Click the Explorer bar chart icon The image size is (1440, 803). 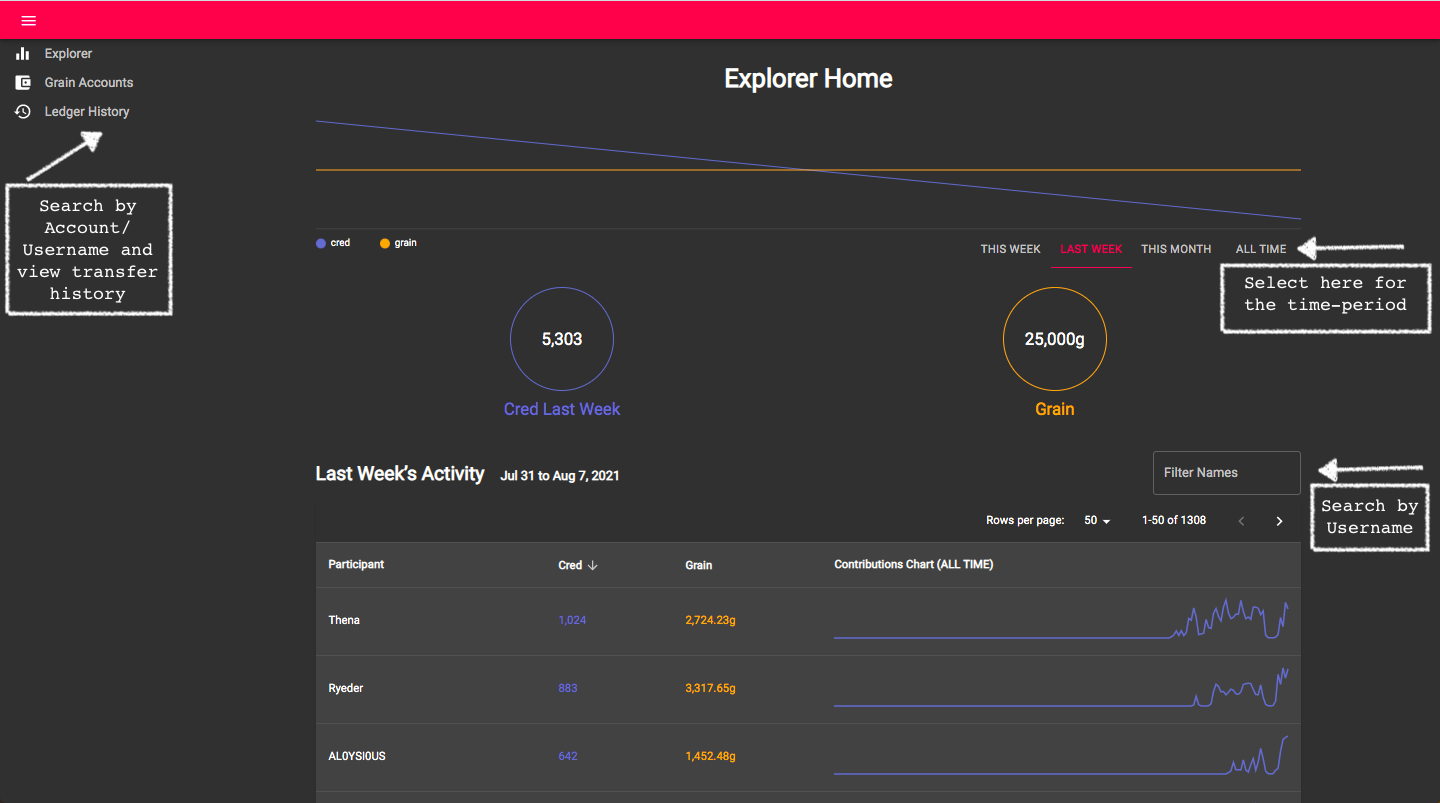[23, 54]
